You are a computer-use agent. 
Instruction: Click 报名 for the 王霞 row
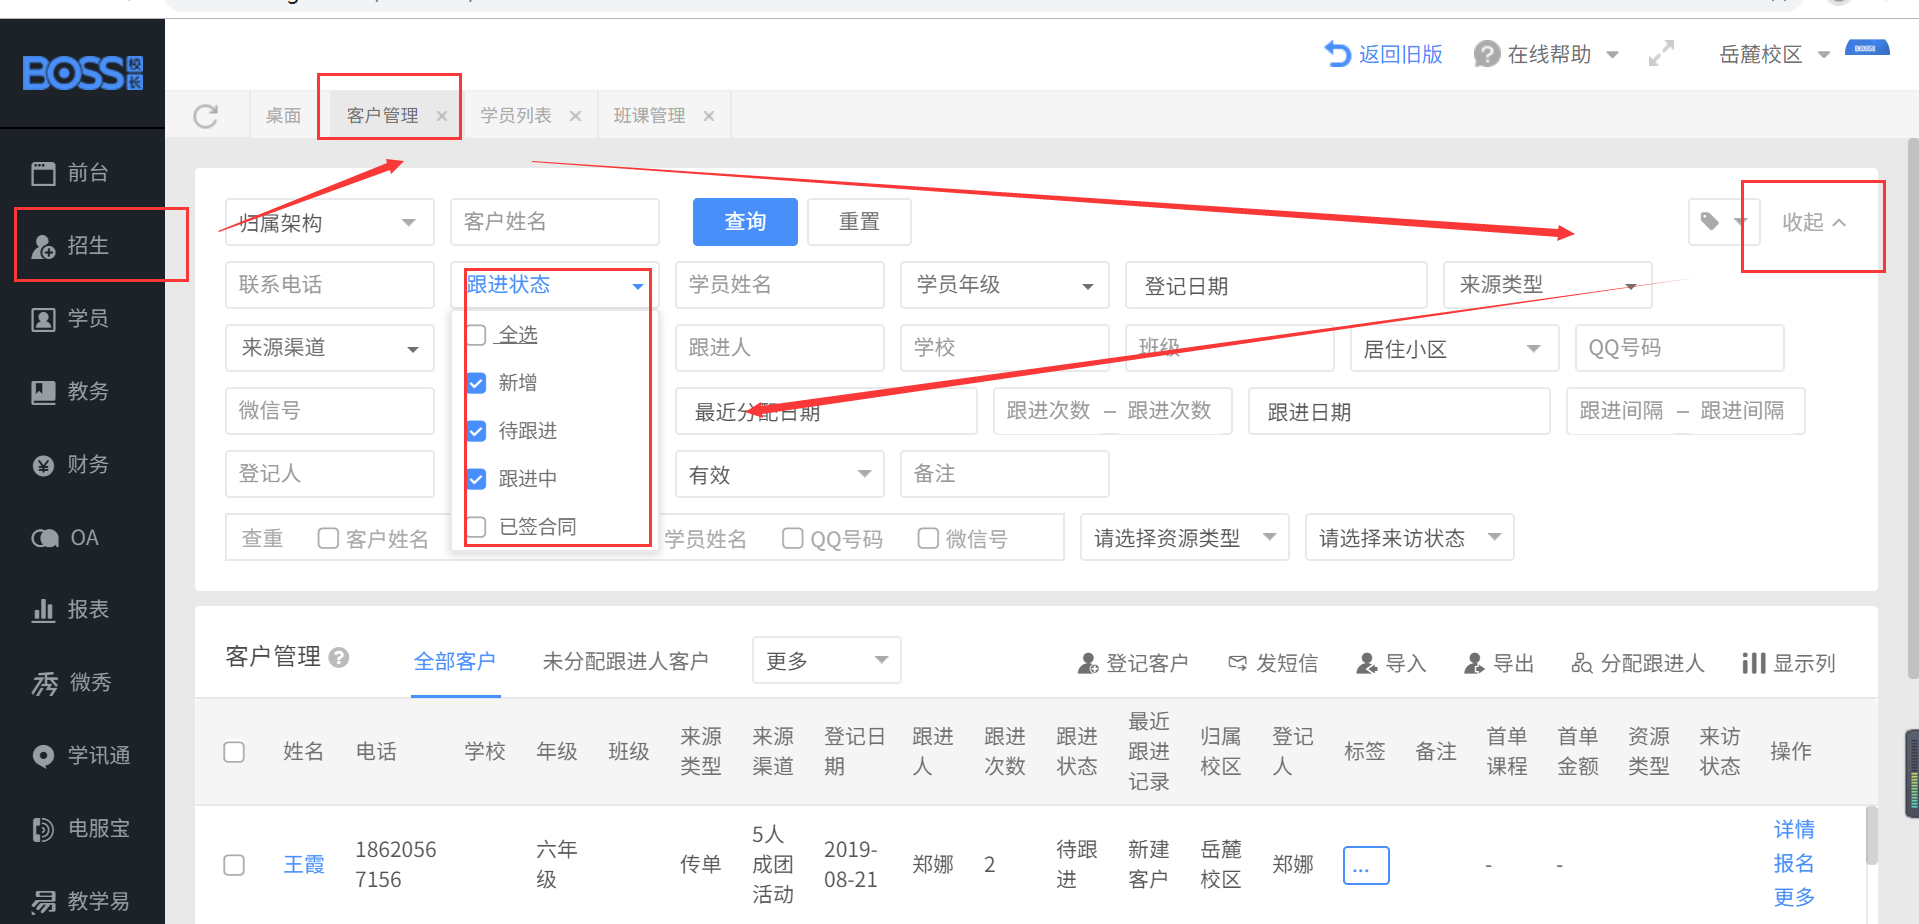coord(1794,863)
